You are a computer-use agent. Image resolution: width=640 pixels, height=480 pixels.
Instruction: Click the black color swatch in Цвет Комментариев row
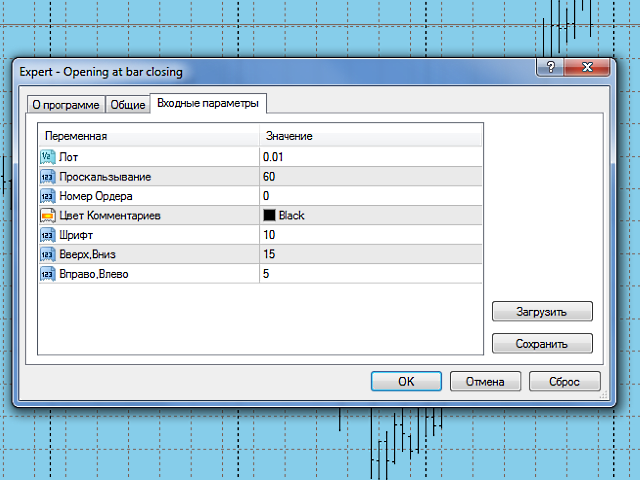click(x=269, y=216)
